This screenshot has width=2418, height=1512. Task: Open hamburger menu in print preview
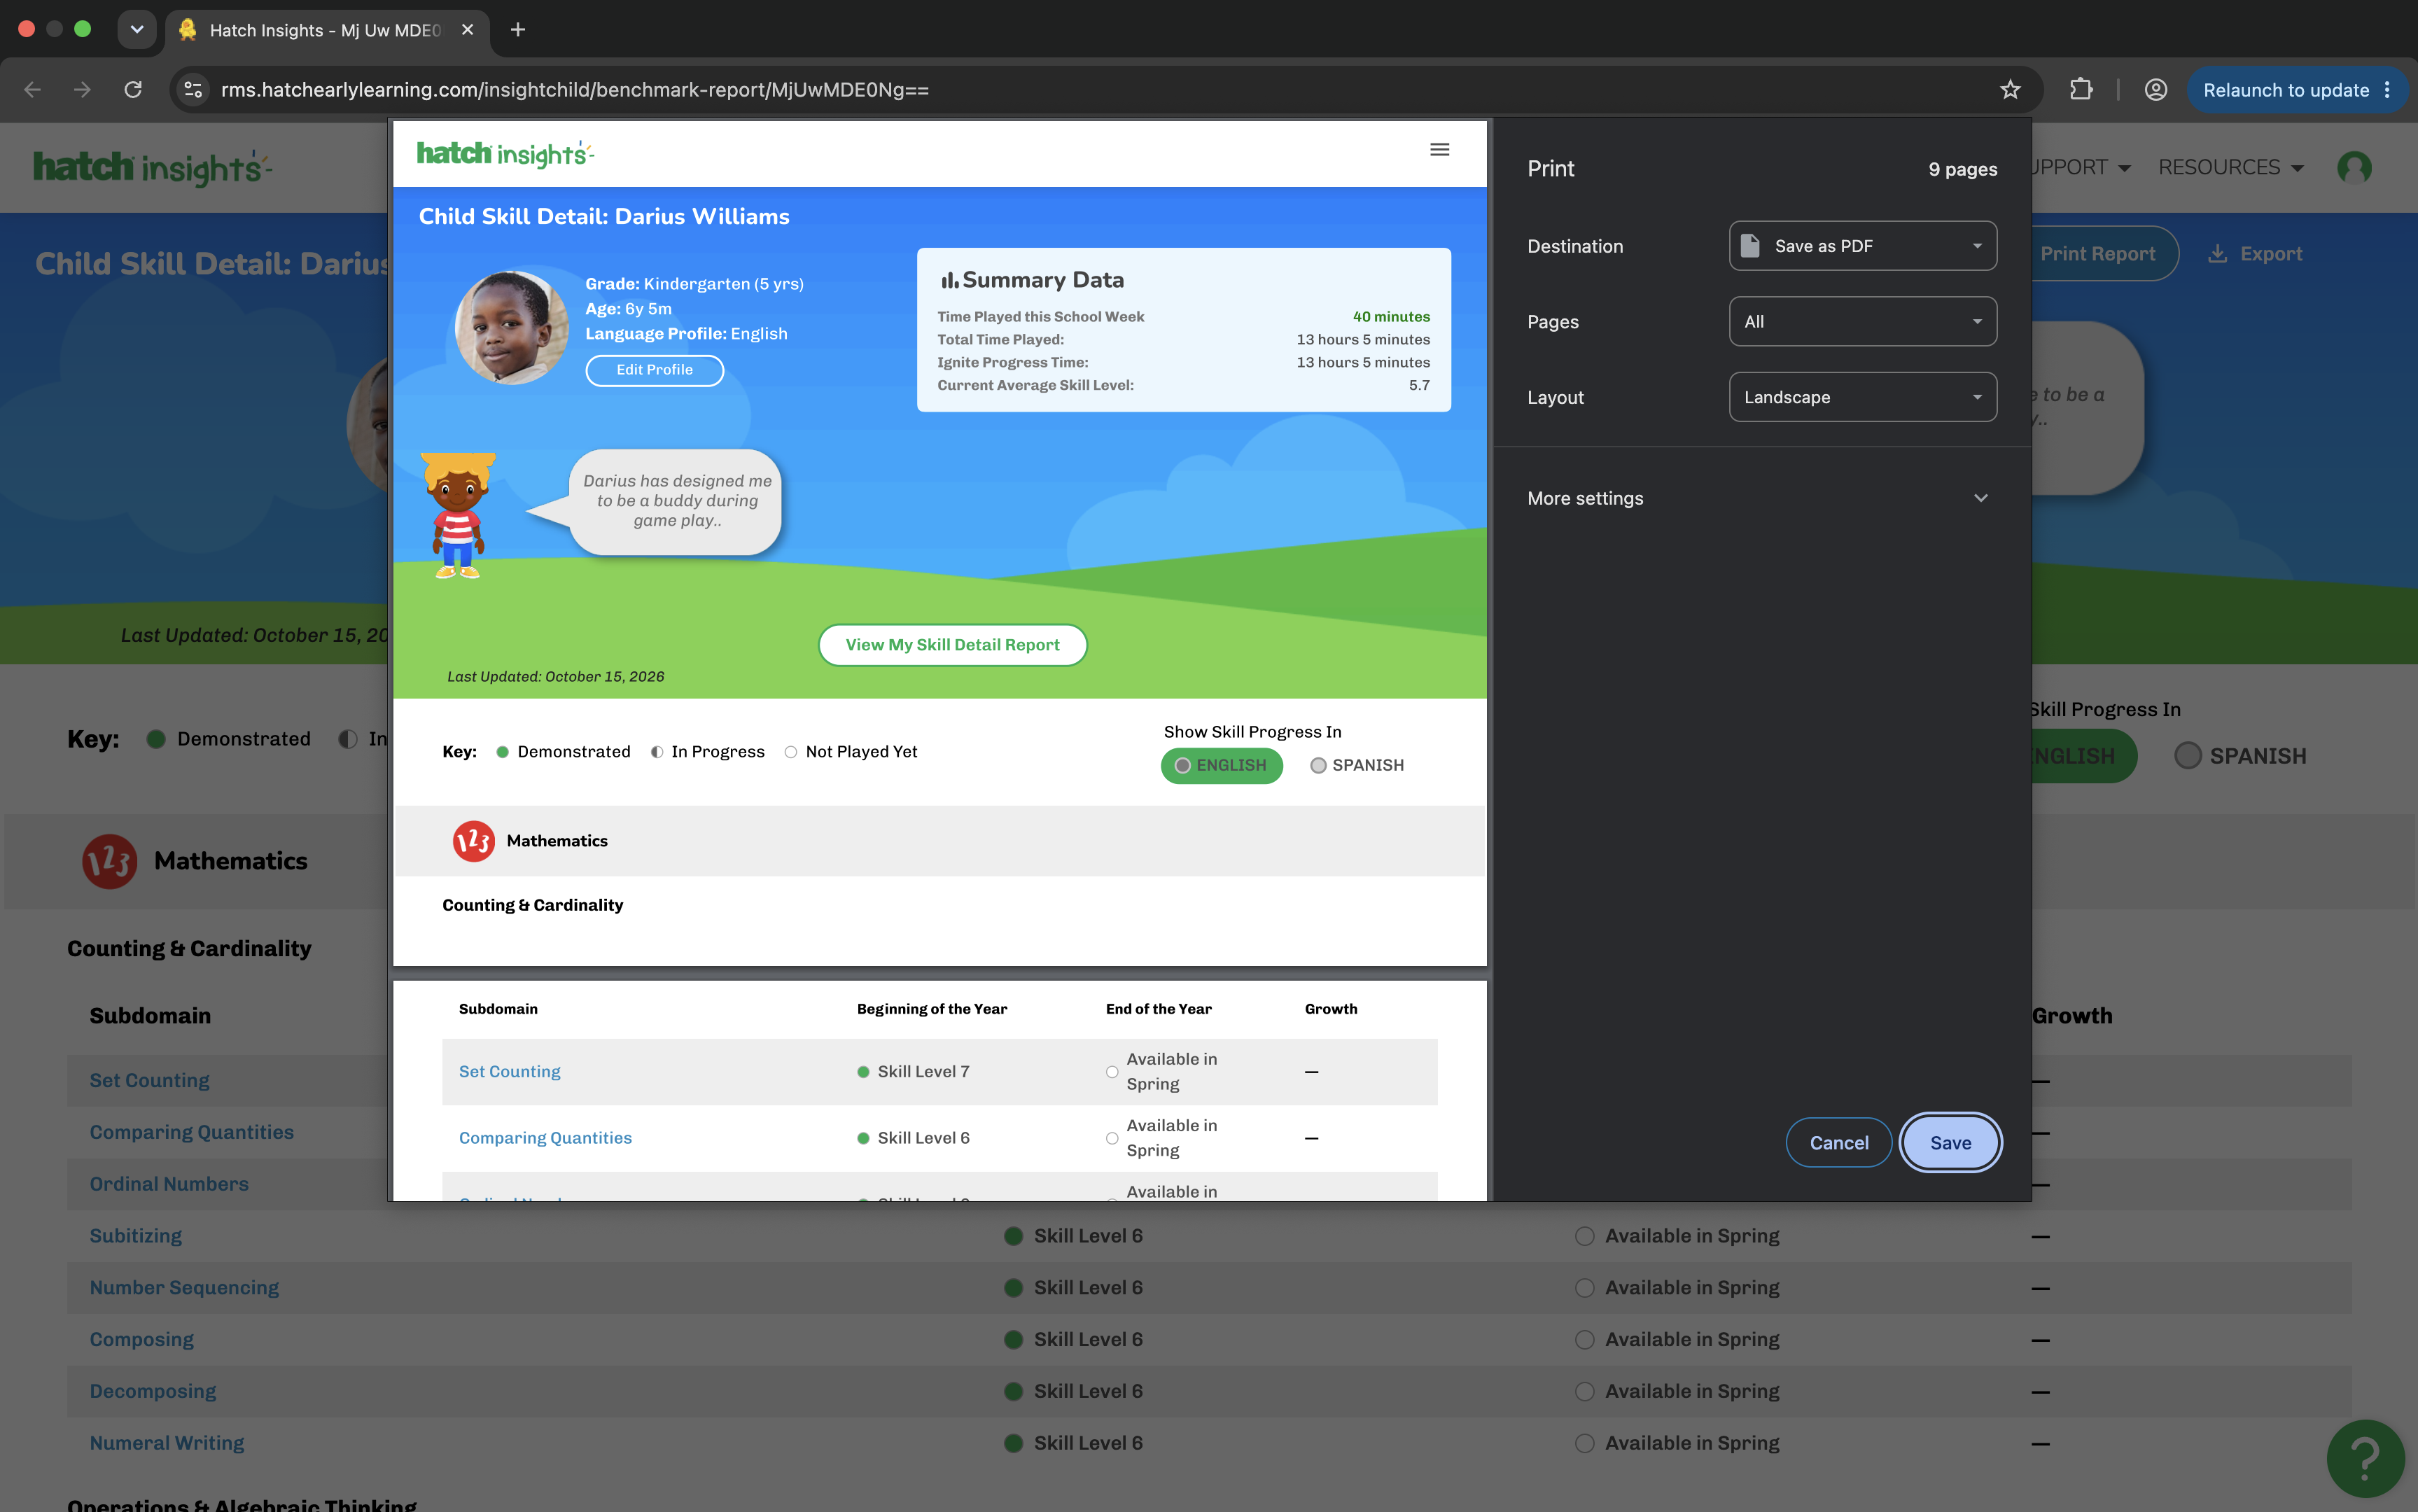[1439, 150]
